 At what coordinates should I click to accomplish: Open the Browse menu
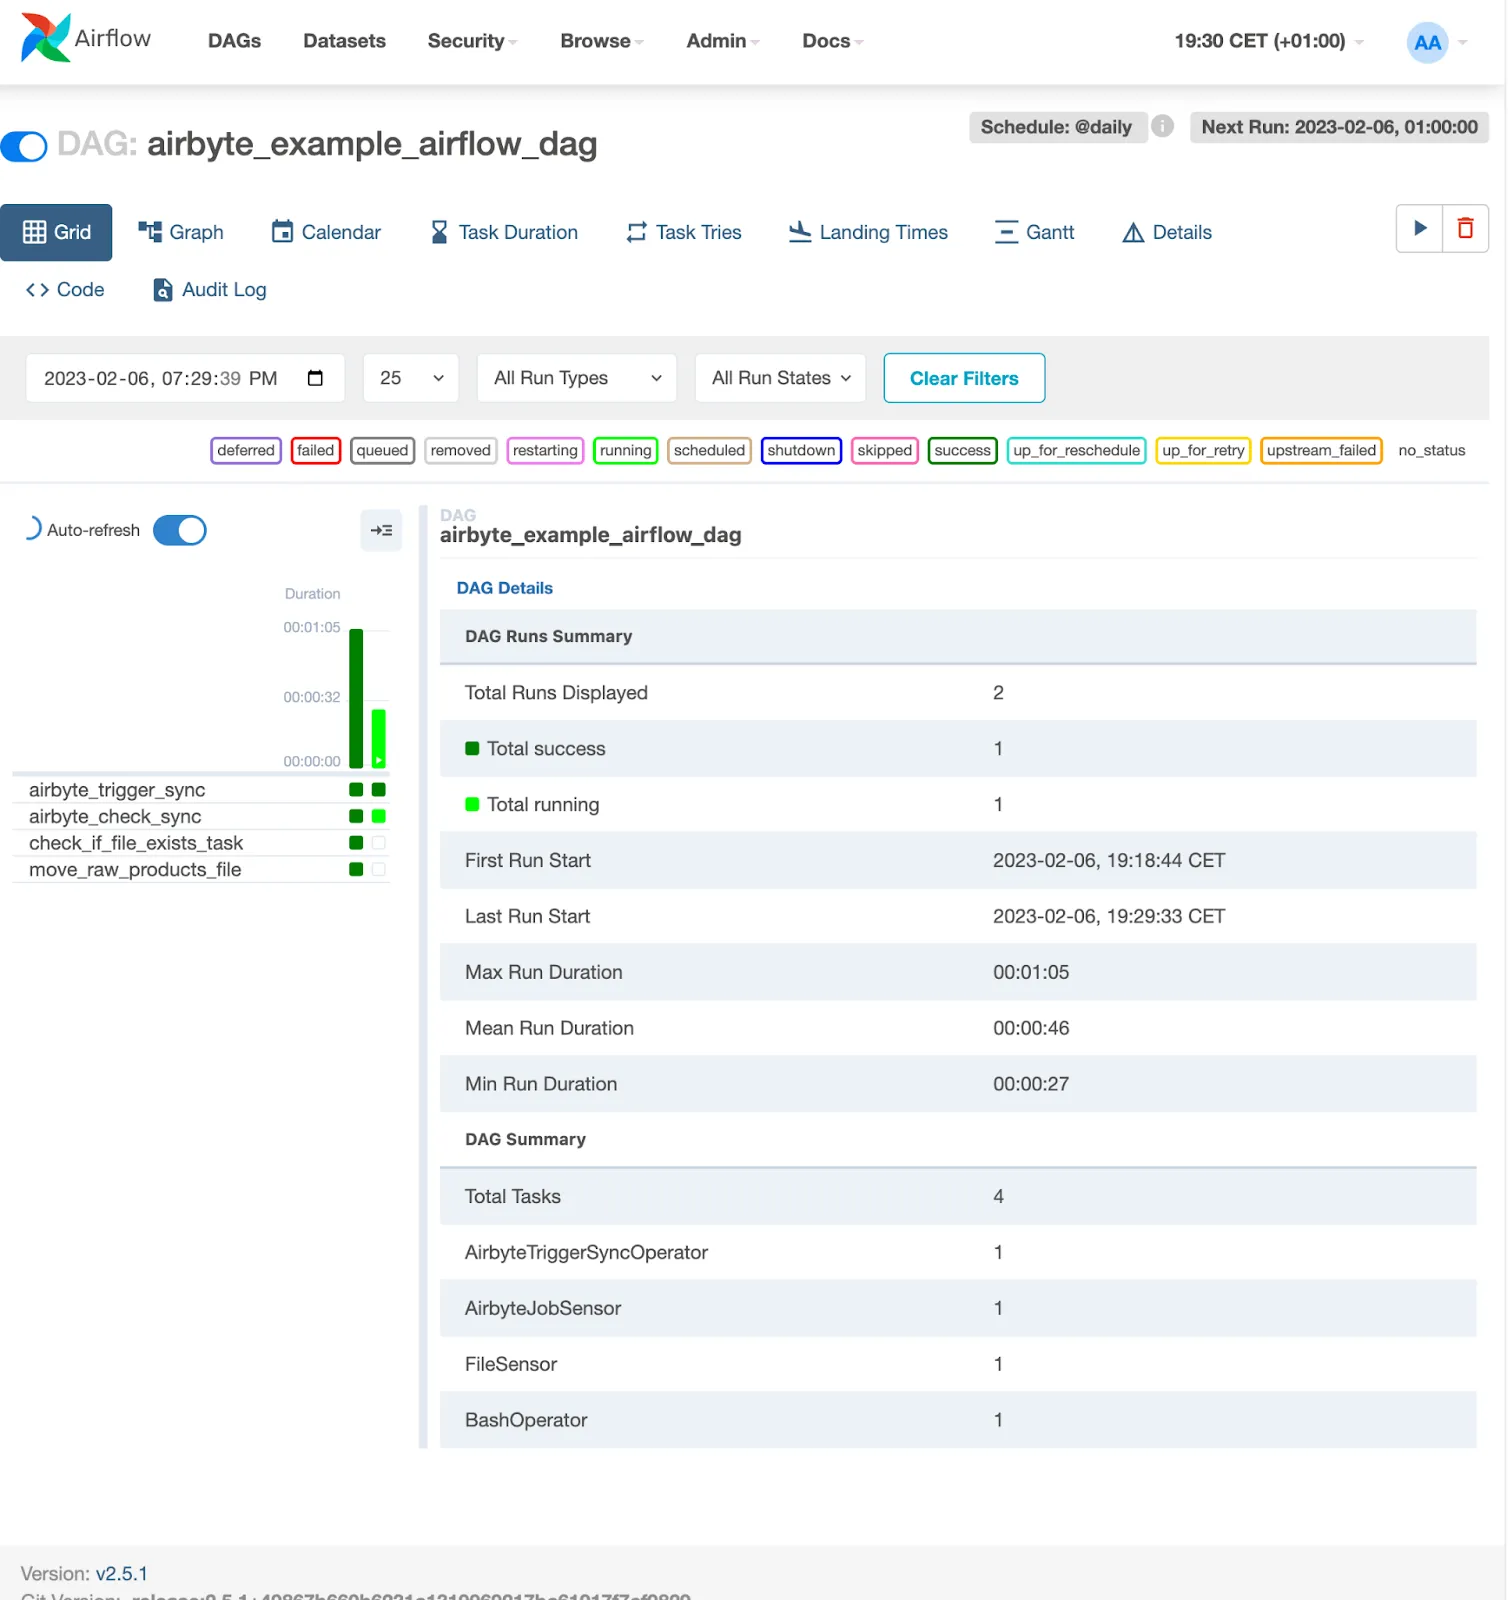click(602, 41)
